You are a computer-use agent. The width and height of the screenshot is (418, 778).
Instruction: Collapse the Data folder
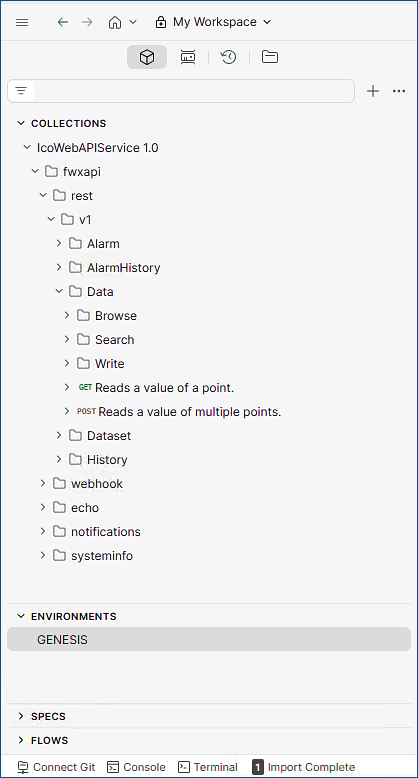59,292
